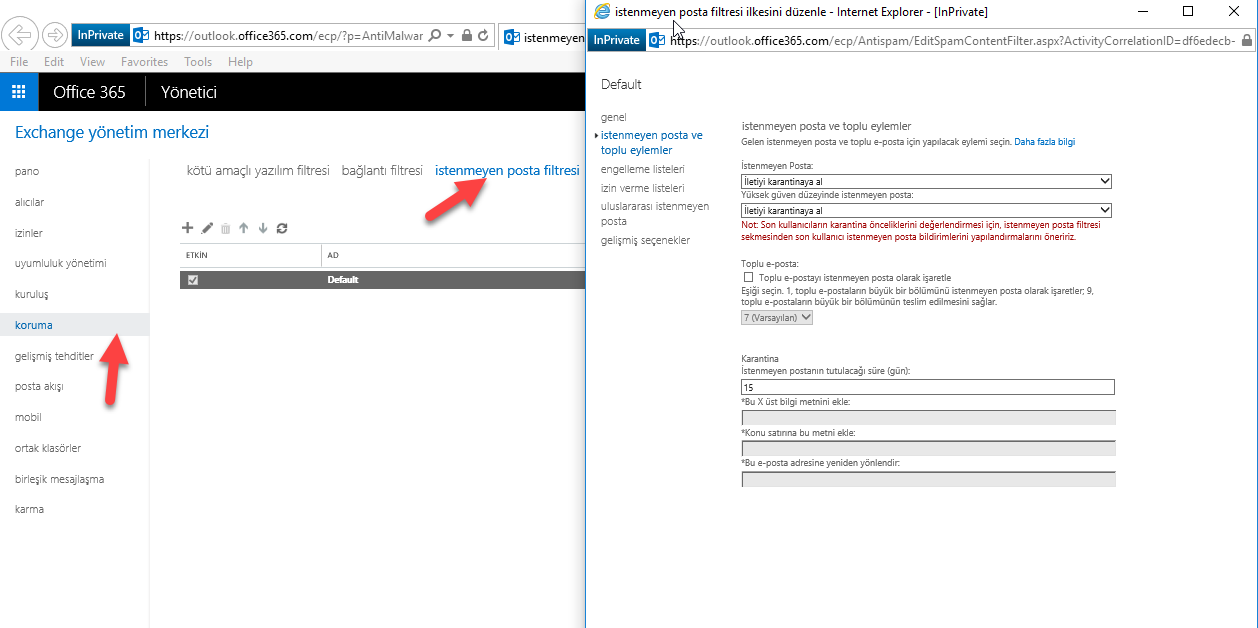Click the main window address bar URL
Viewport: 1258px width, 628px height.
288,35
